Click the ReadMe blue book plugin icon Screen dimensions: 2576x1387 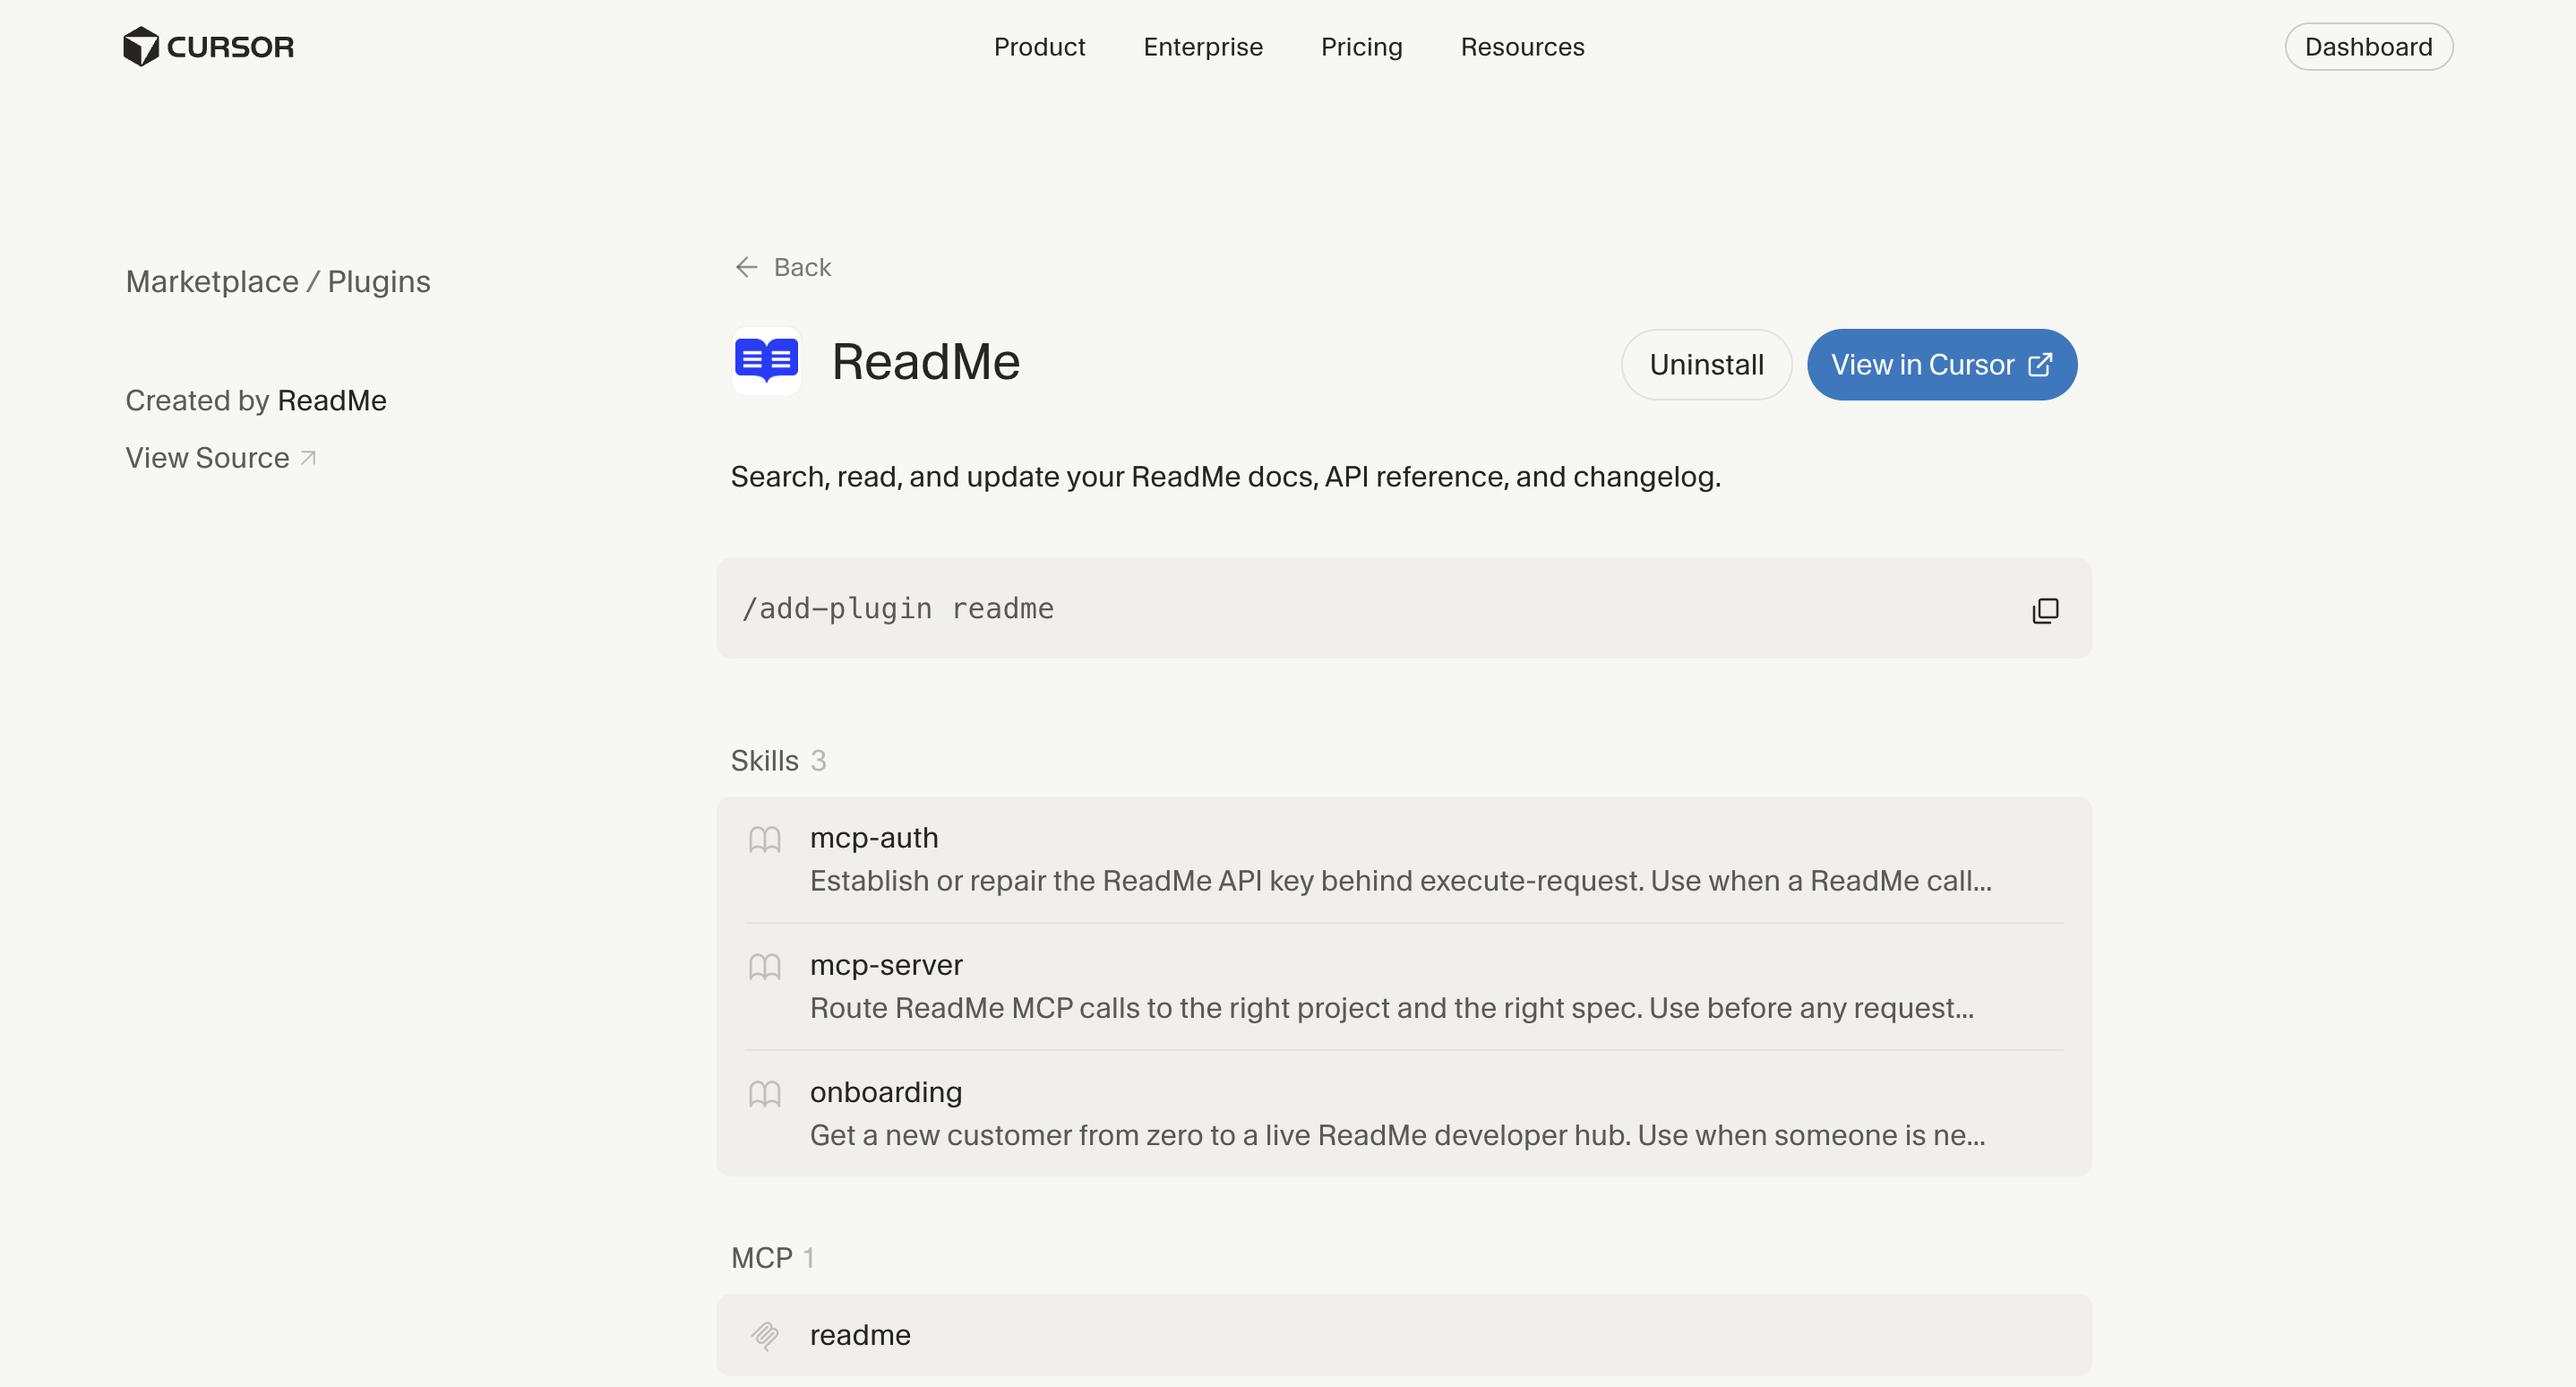pos(766,361)
